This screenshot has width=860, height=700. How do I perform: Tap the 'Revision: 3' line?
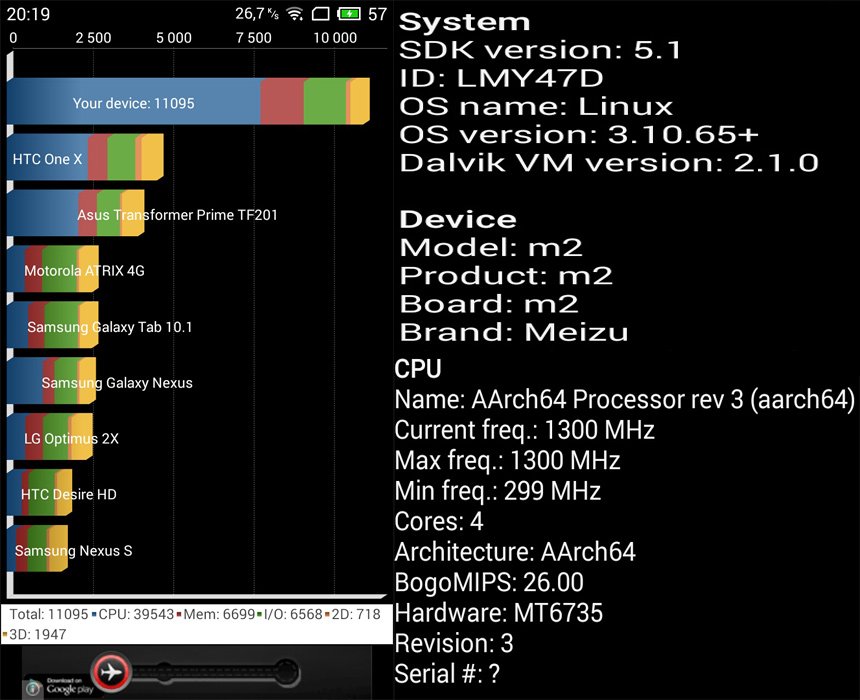click(454, 643)
